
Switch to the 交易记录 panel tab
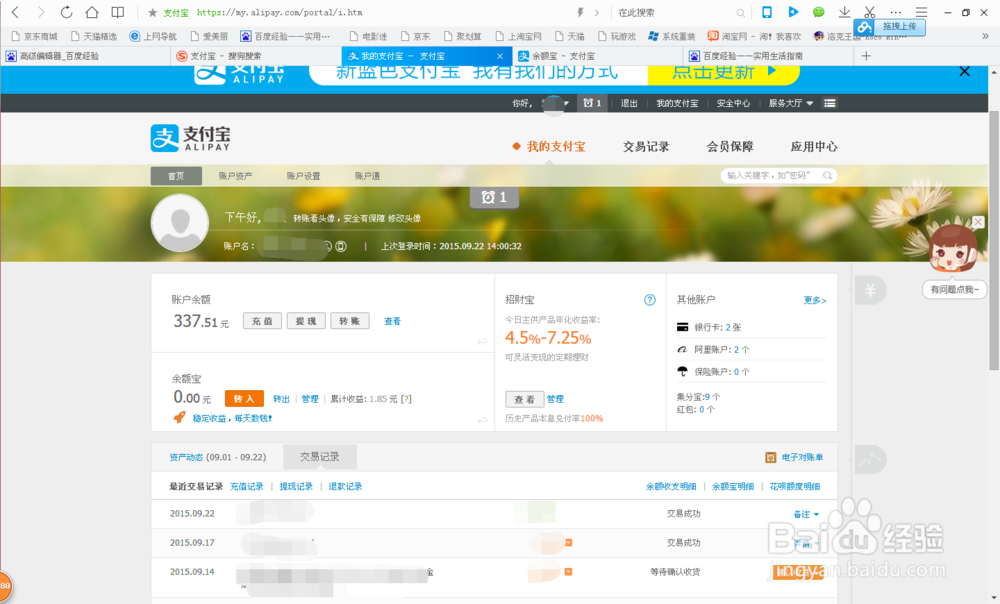coord(320,457)
